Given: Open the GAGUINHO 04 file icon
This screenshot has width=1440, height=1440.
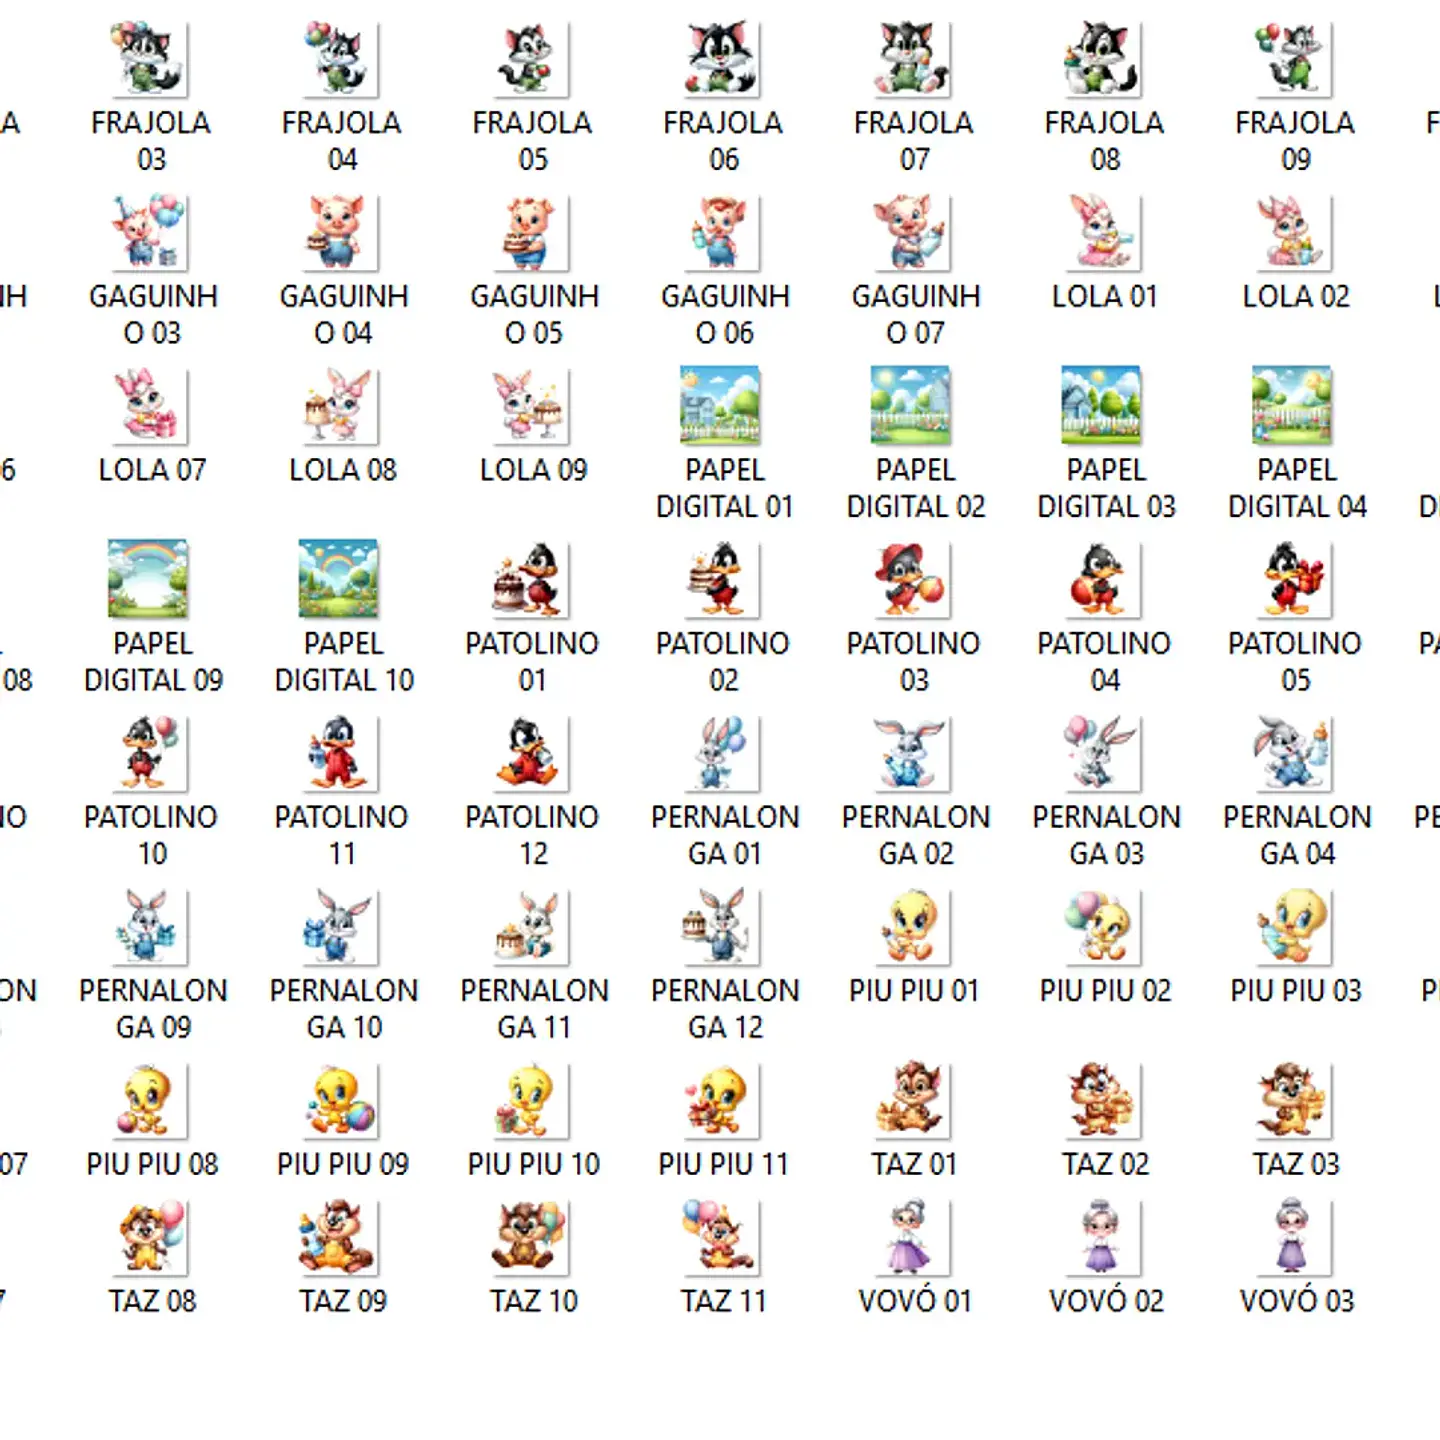Looking at the screenshot, I should coord(342,233).
